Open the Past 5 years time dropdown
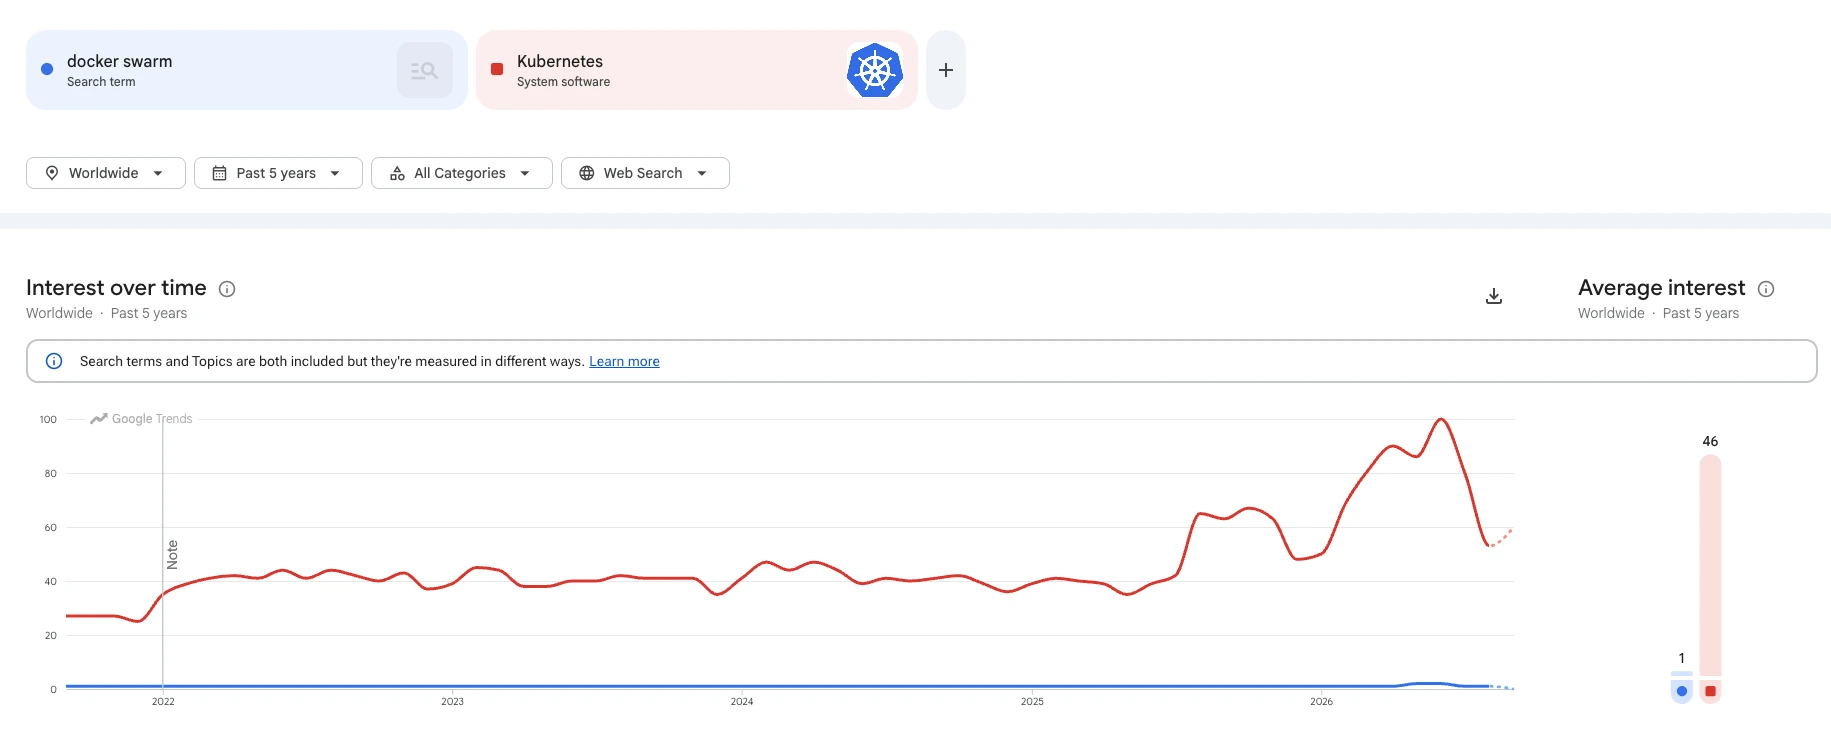 click(x=278, y=173)
